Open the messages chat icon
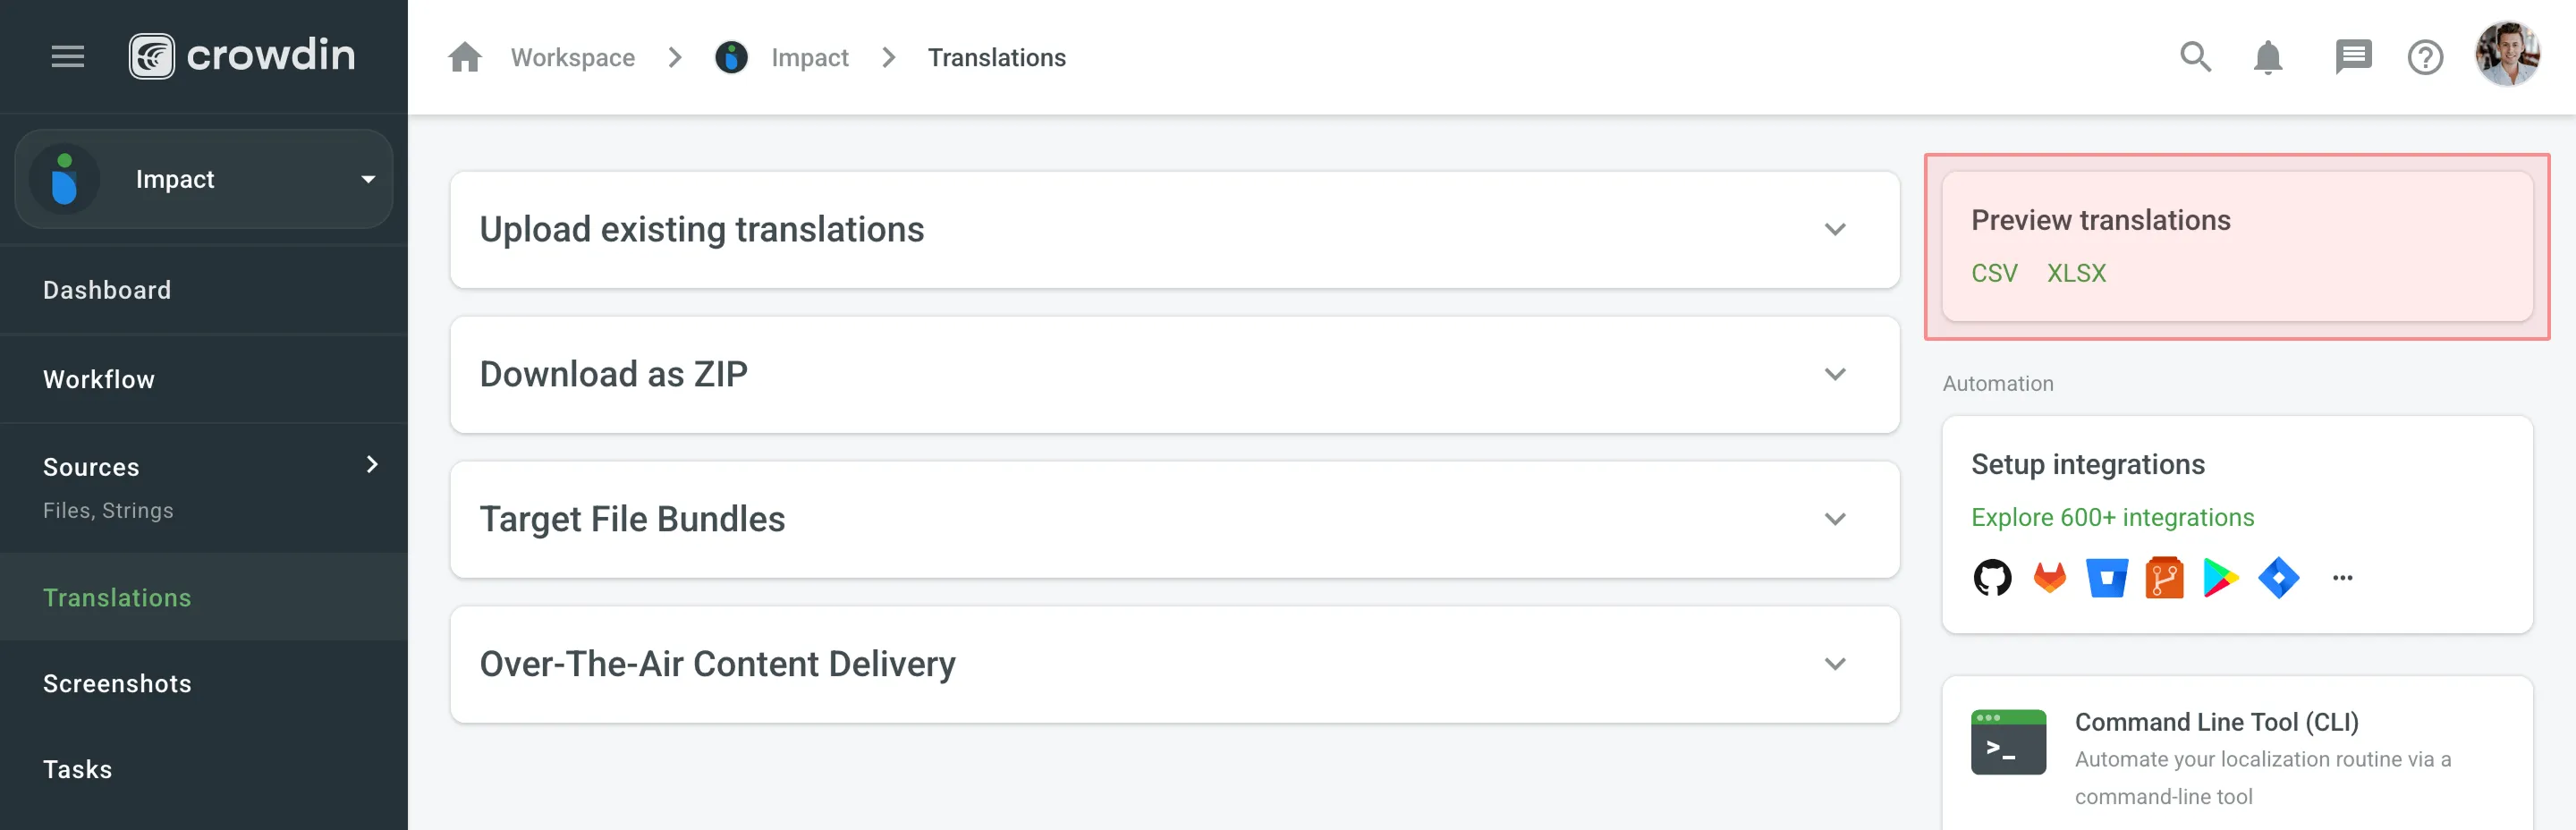The image size is (2576, 830). coord(2352,57)
